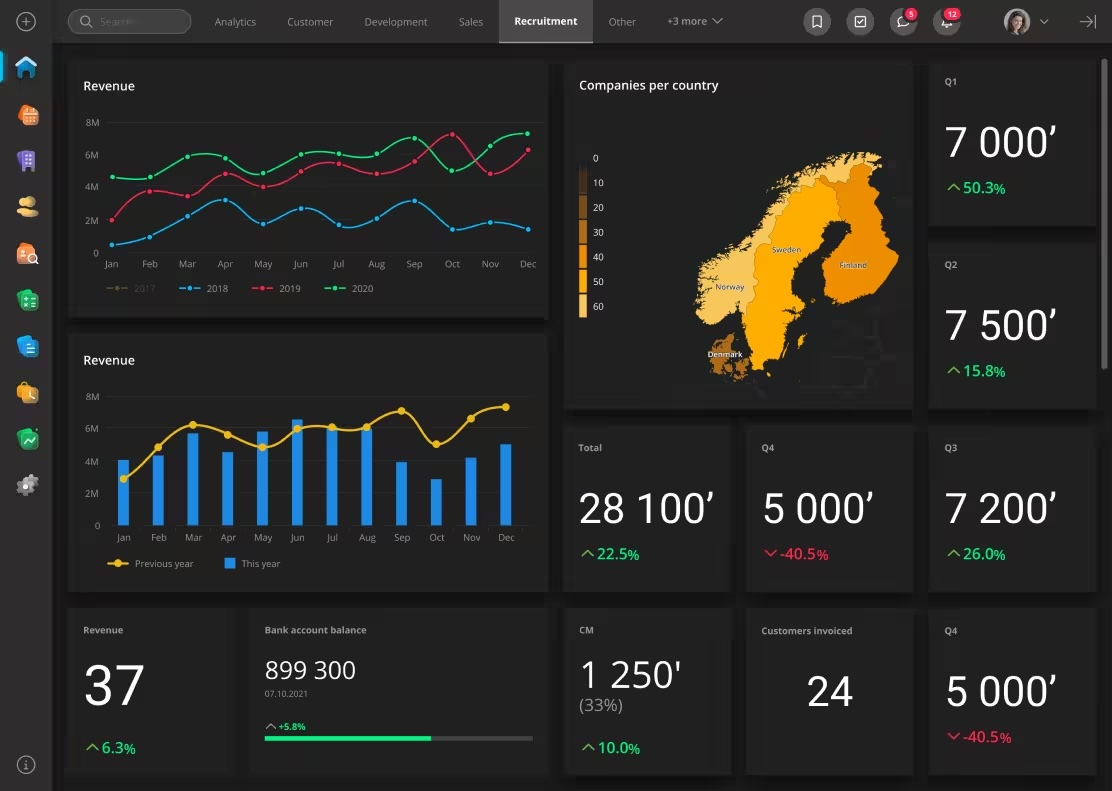Click the green progress bar under Bank account balance
The image size is (1112, 791).
tap(347, 739)
